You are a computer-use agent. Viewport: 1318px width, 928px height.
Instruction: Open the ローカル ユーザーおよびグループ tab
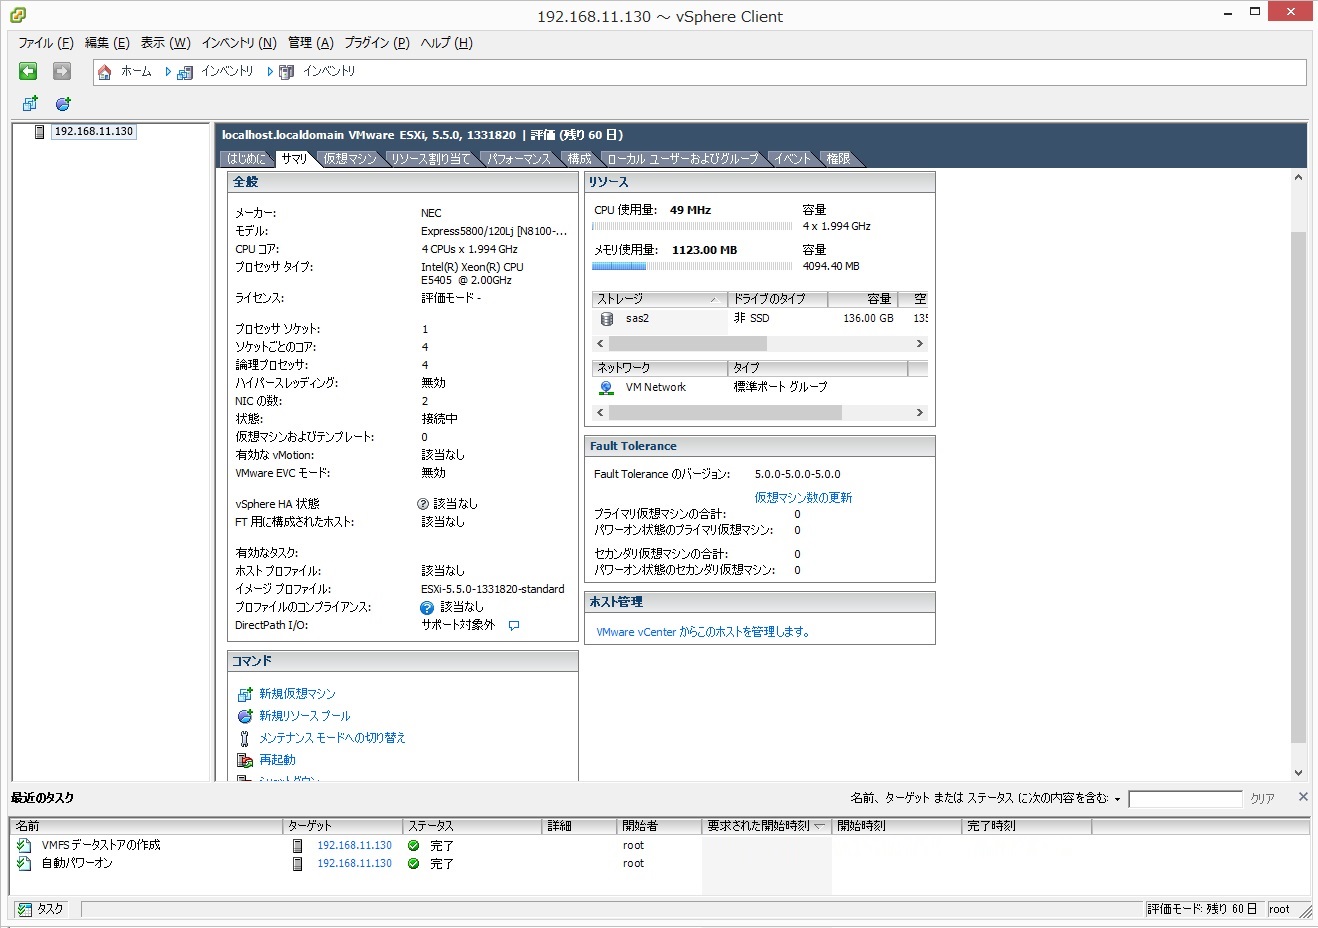(x=683, y=159)
